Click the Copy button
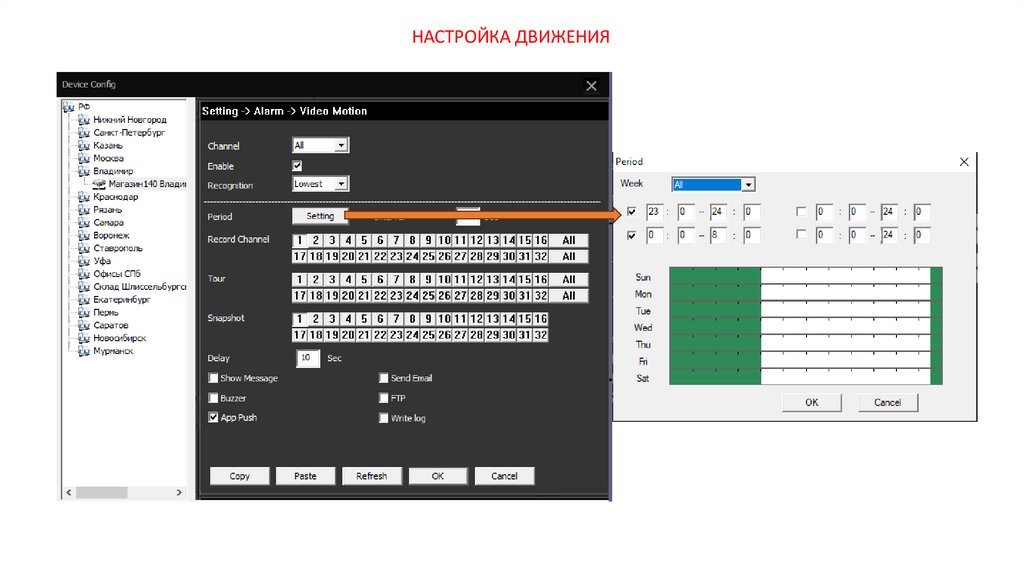 coord(240,476)
